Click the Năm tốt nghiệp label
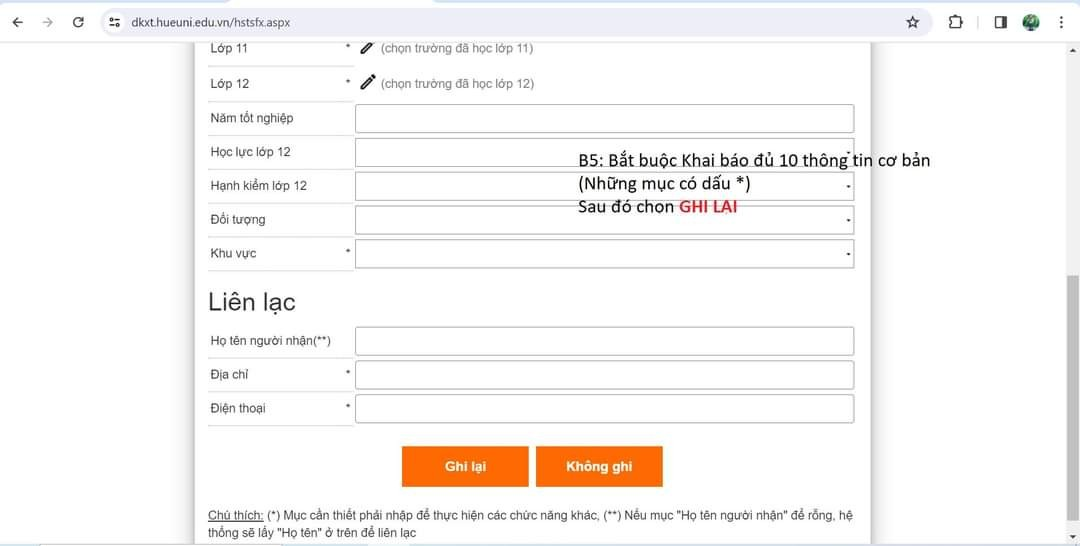Viewport: 1080px width, 546px height. click(x=252, y=118)
